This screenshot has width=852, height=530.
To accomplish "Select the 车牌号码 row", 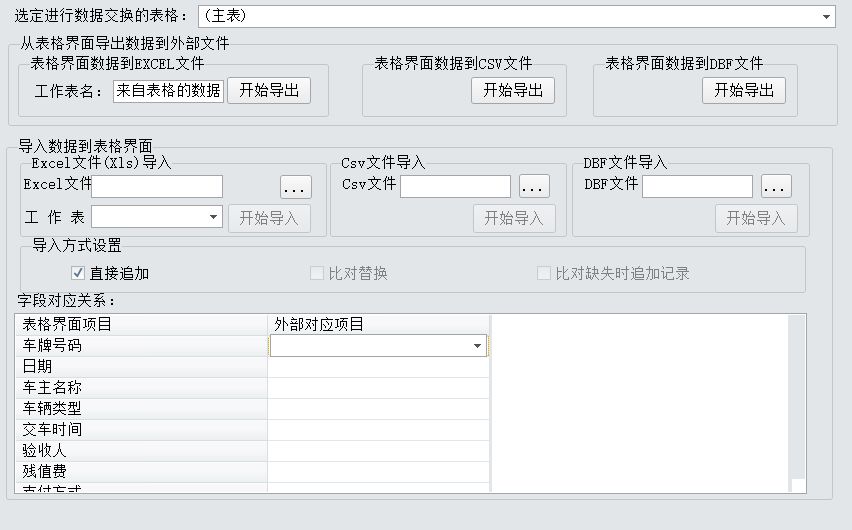I will (x=141, y=346).
